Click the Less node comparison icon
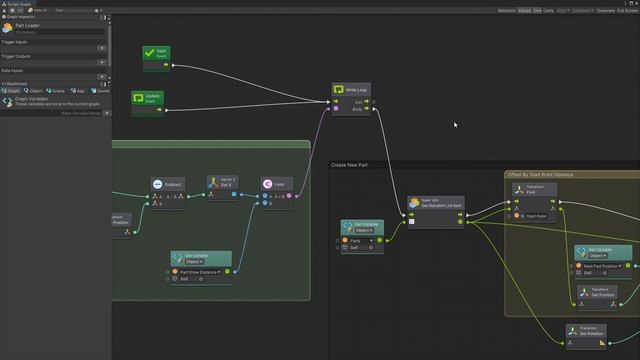 point(267,184)
